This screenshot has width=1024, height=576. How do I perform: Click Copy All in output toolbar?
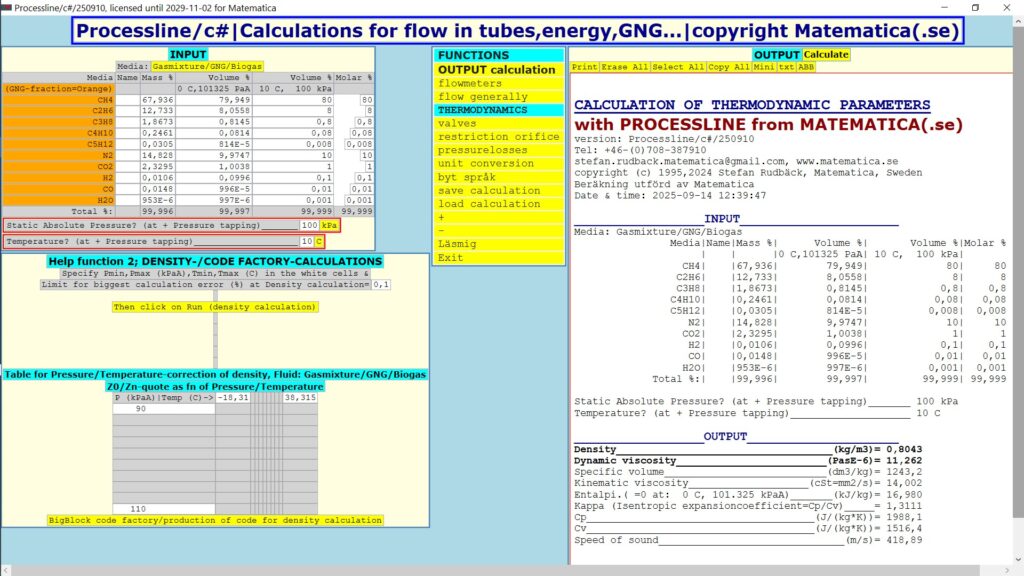(x=728, y=67)
